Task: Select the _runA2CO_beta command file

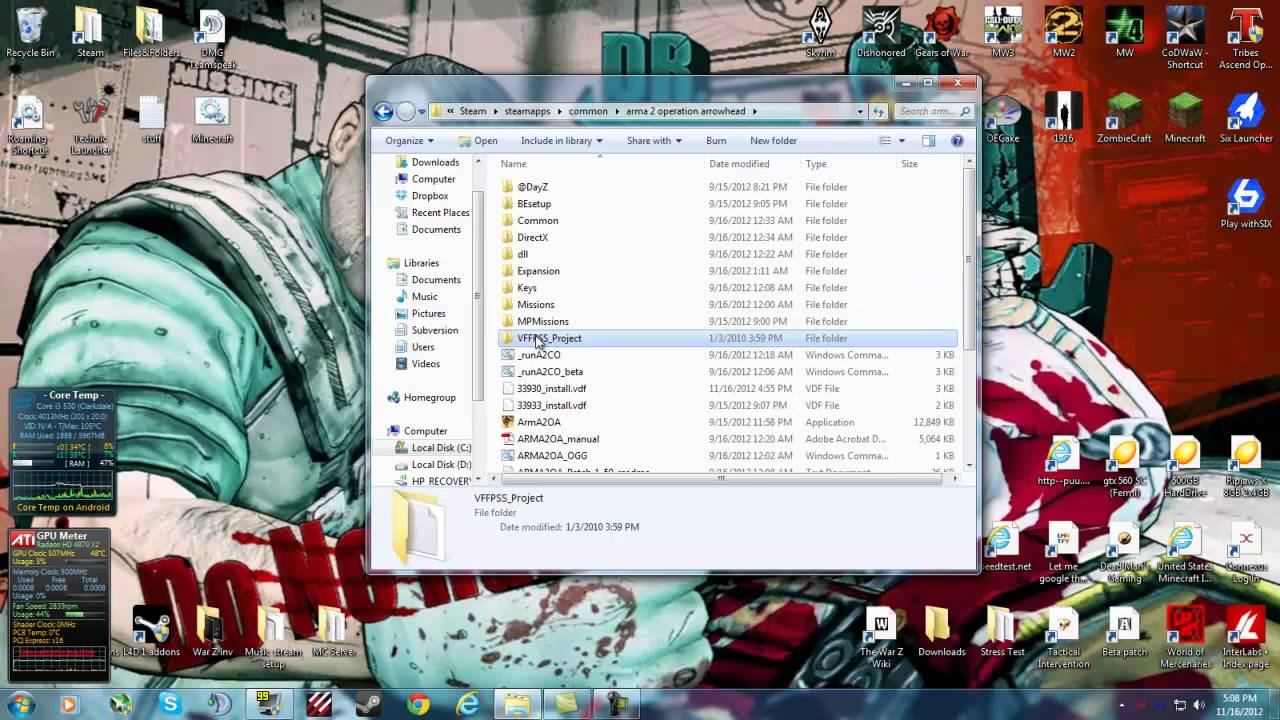Action: (727, 372)
